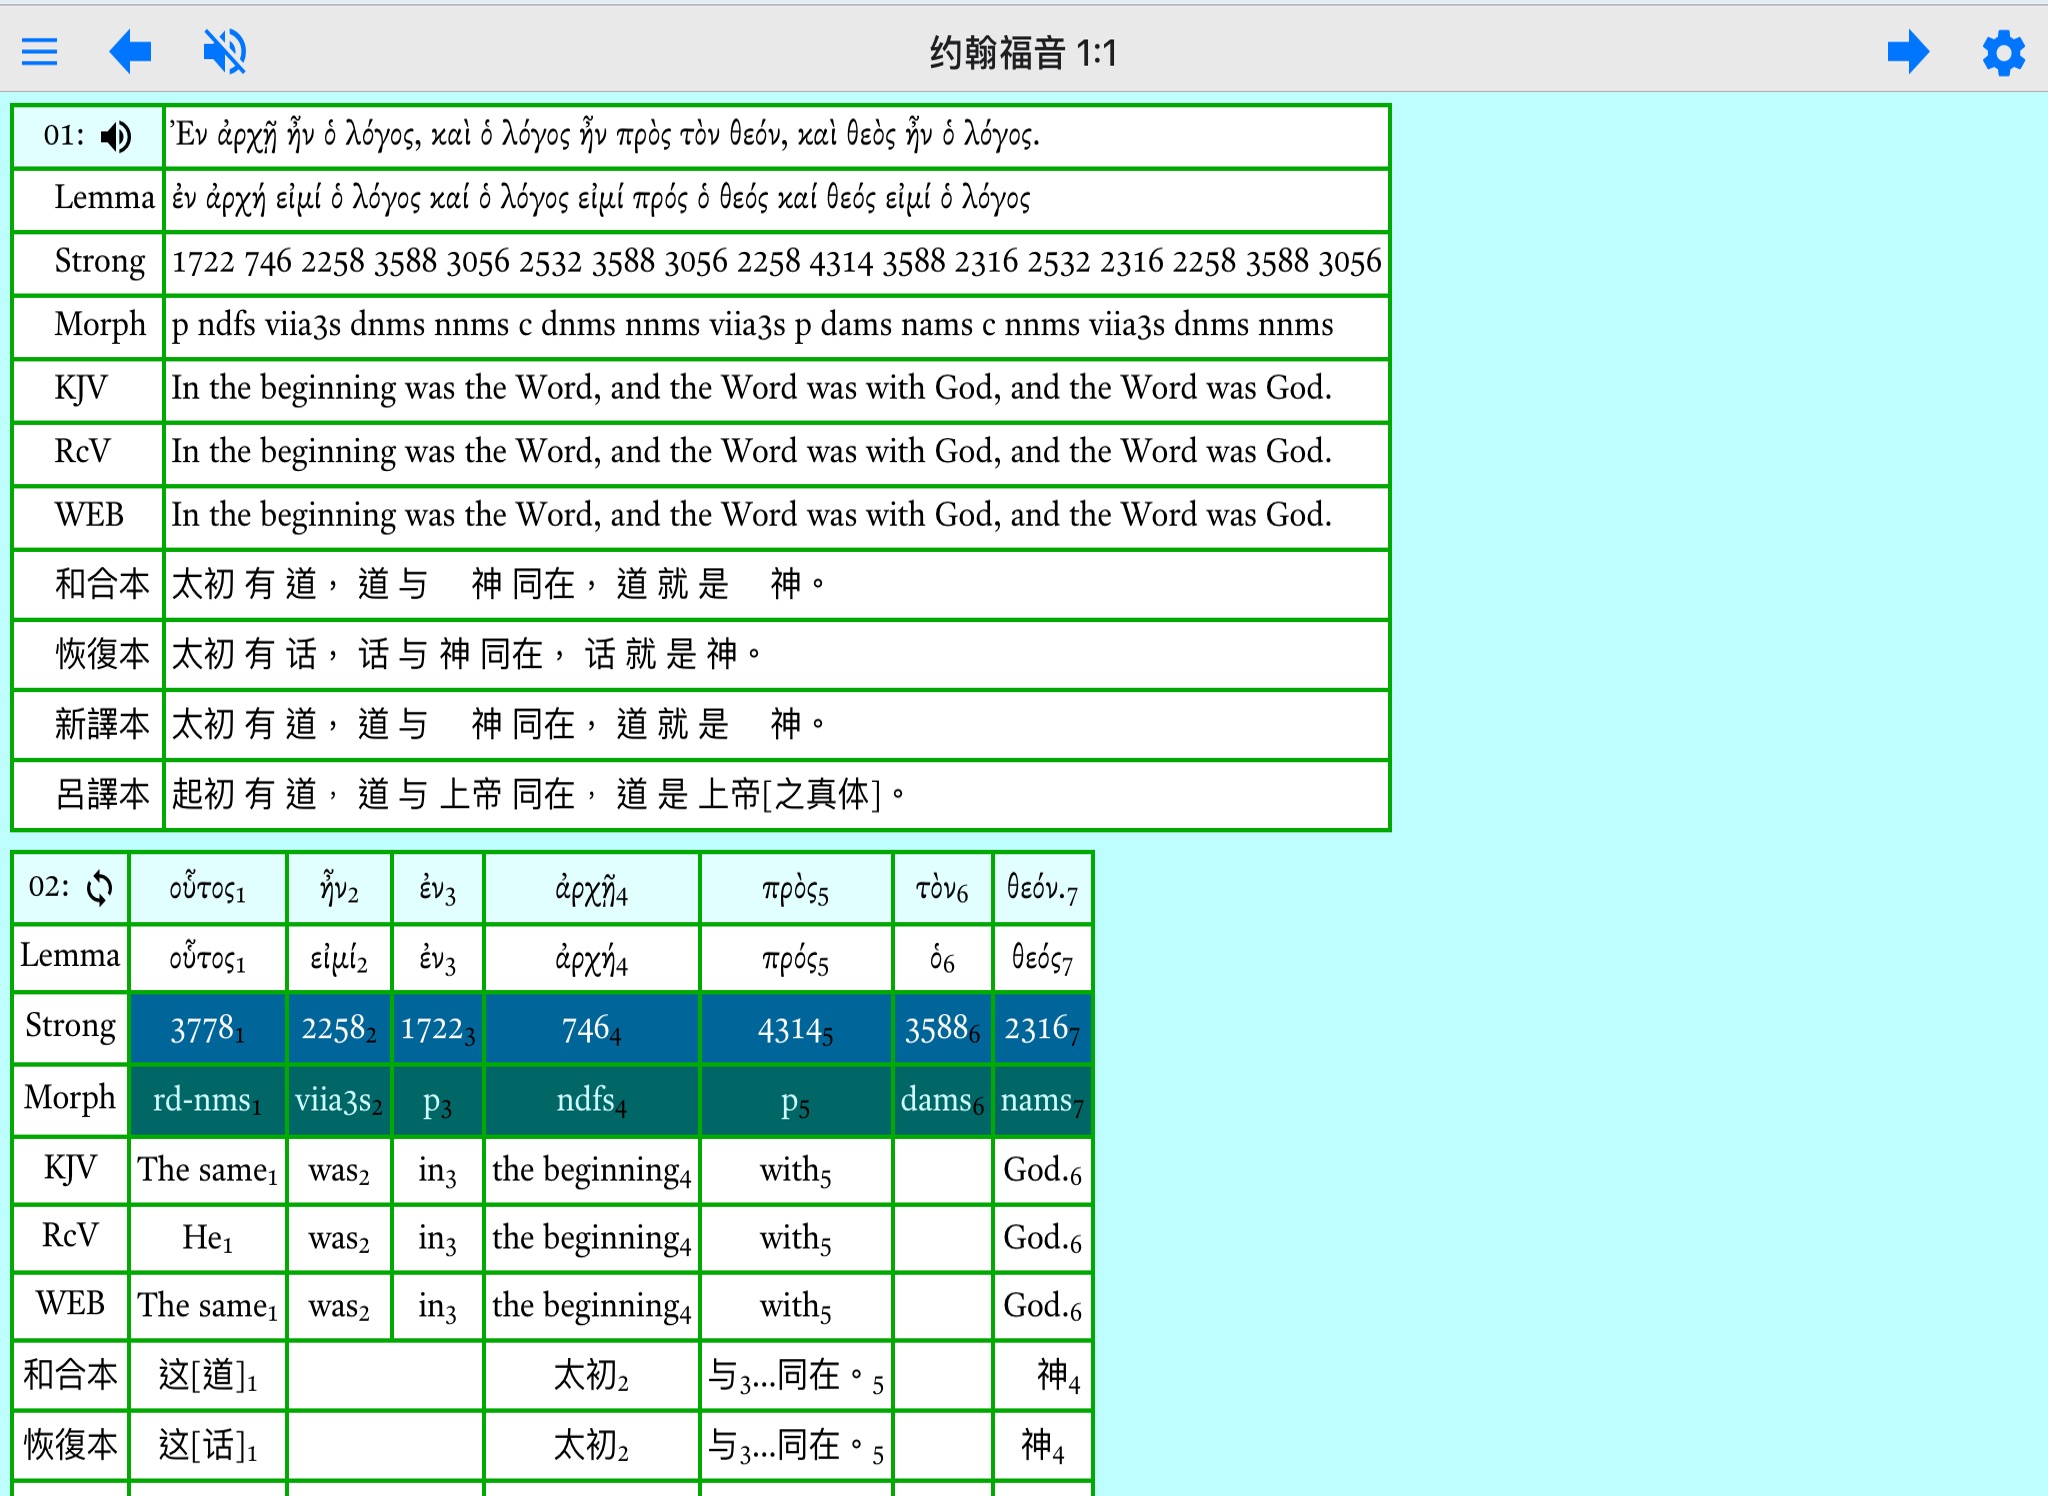The image size is (2048, 1496).
Task: Click morph code ndfs in verse 02
Action: click(591, 1100)
